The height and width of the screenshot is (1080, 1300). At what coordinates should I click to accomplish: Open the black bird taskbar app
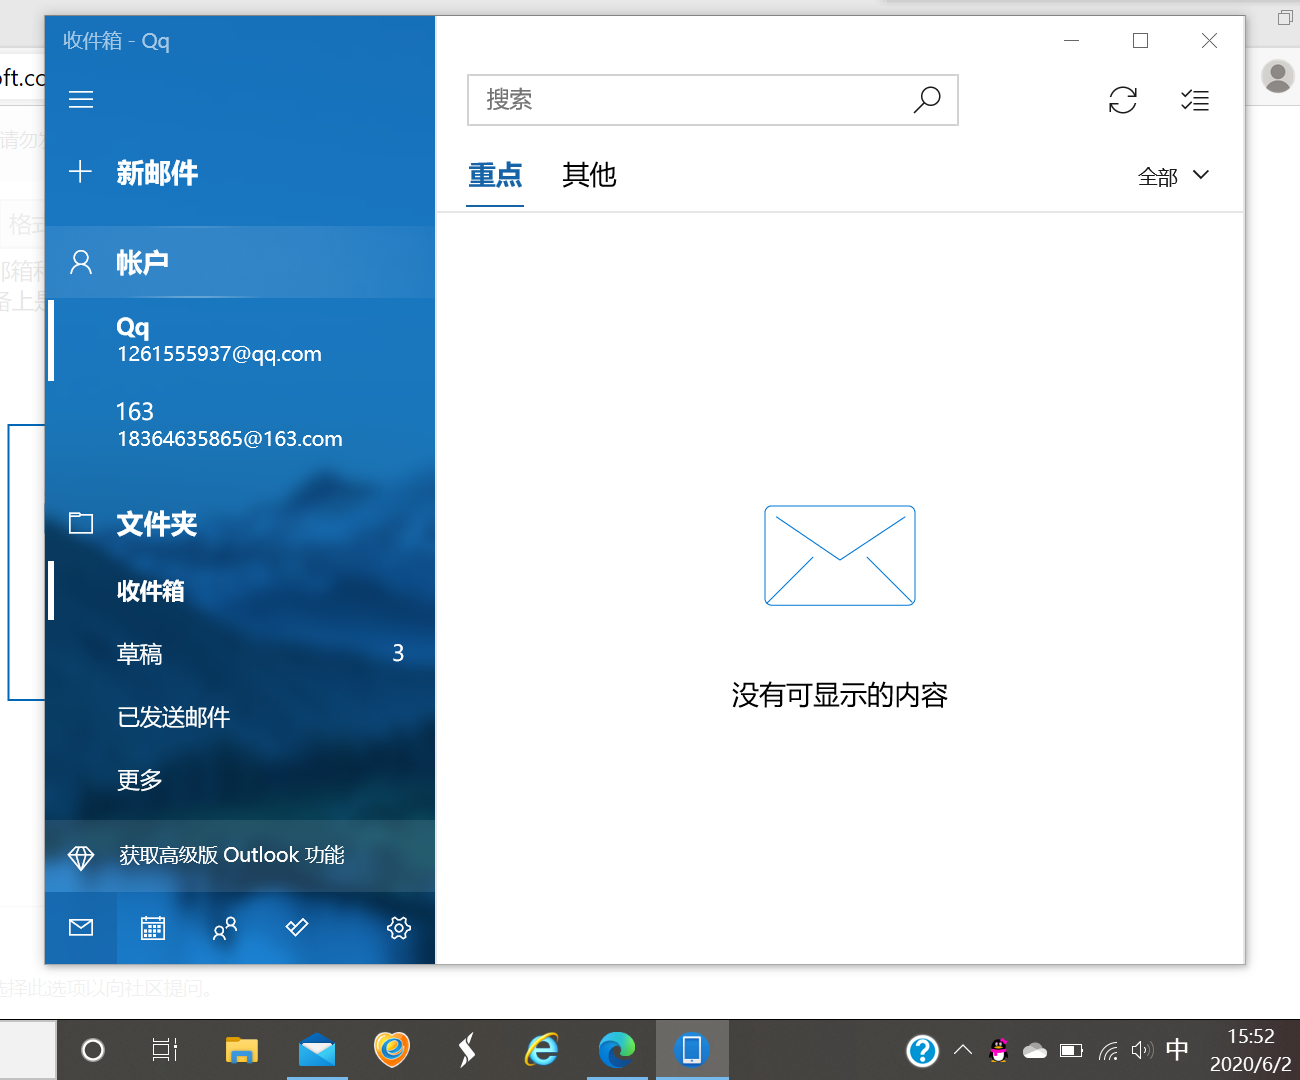click(467, 1050)
